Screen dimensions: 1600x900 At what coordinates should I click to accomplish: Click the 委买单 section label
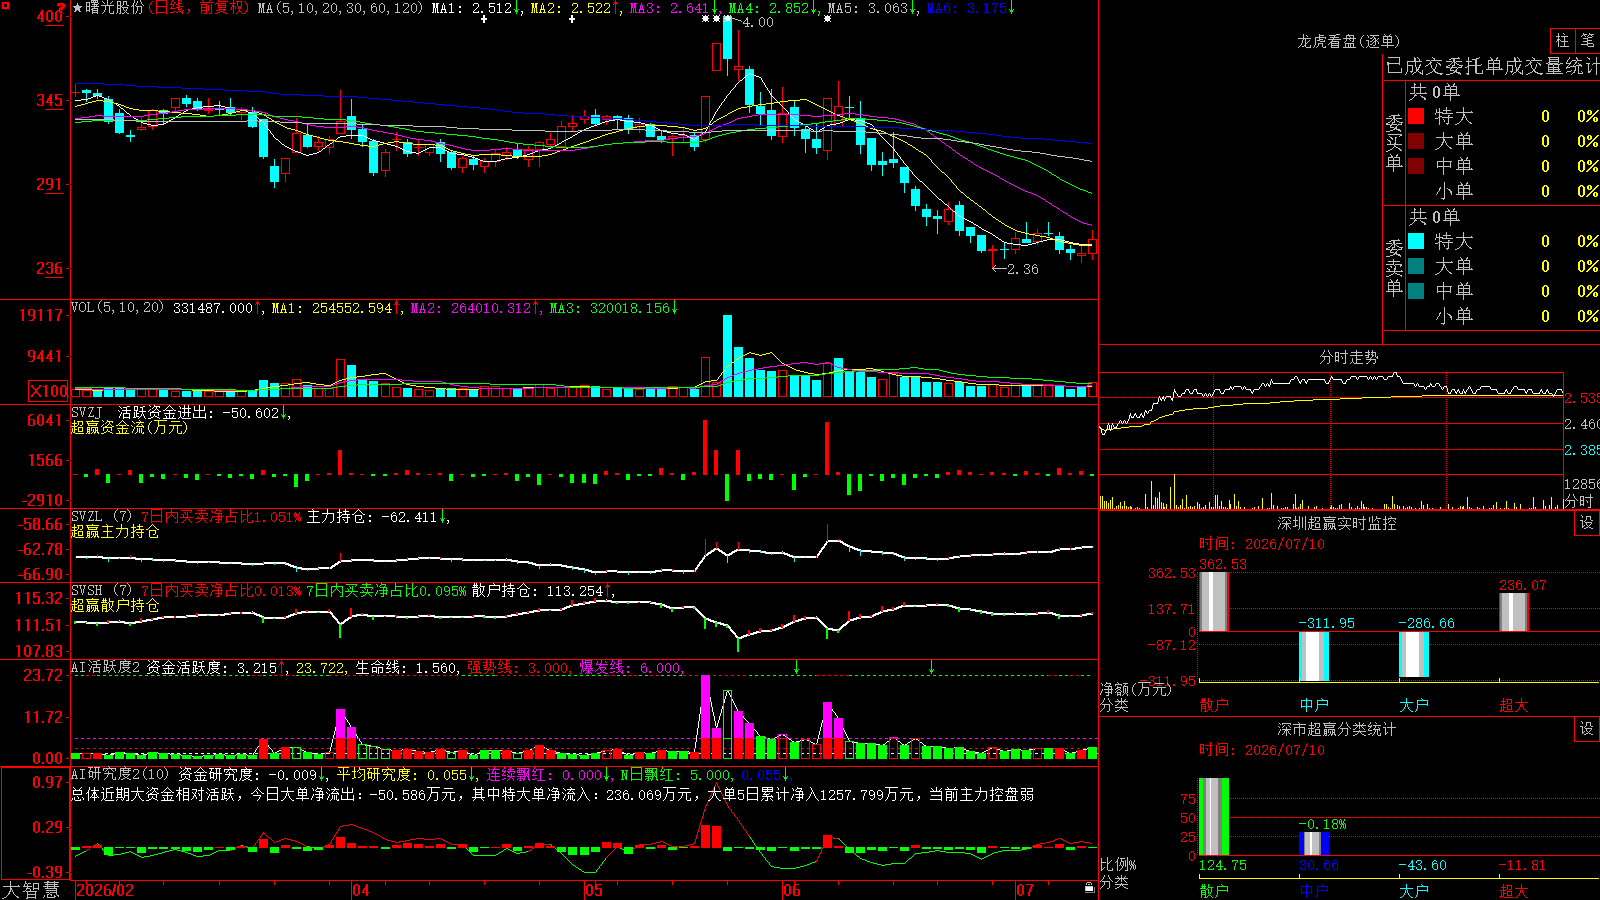click(1394, 141)
